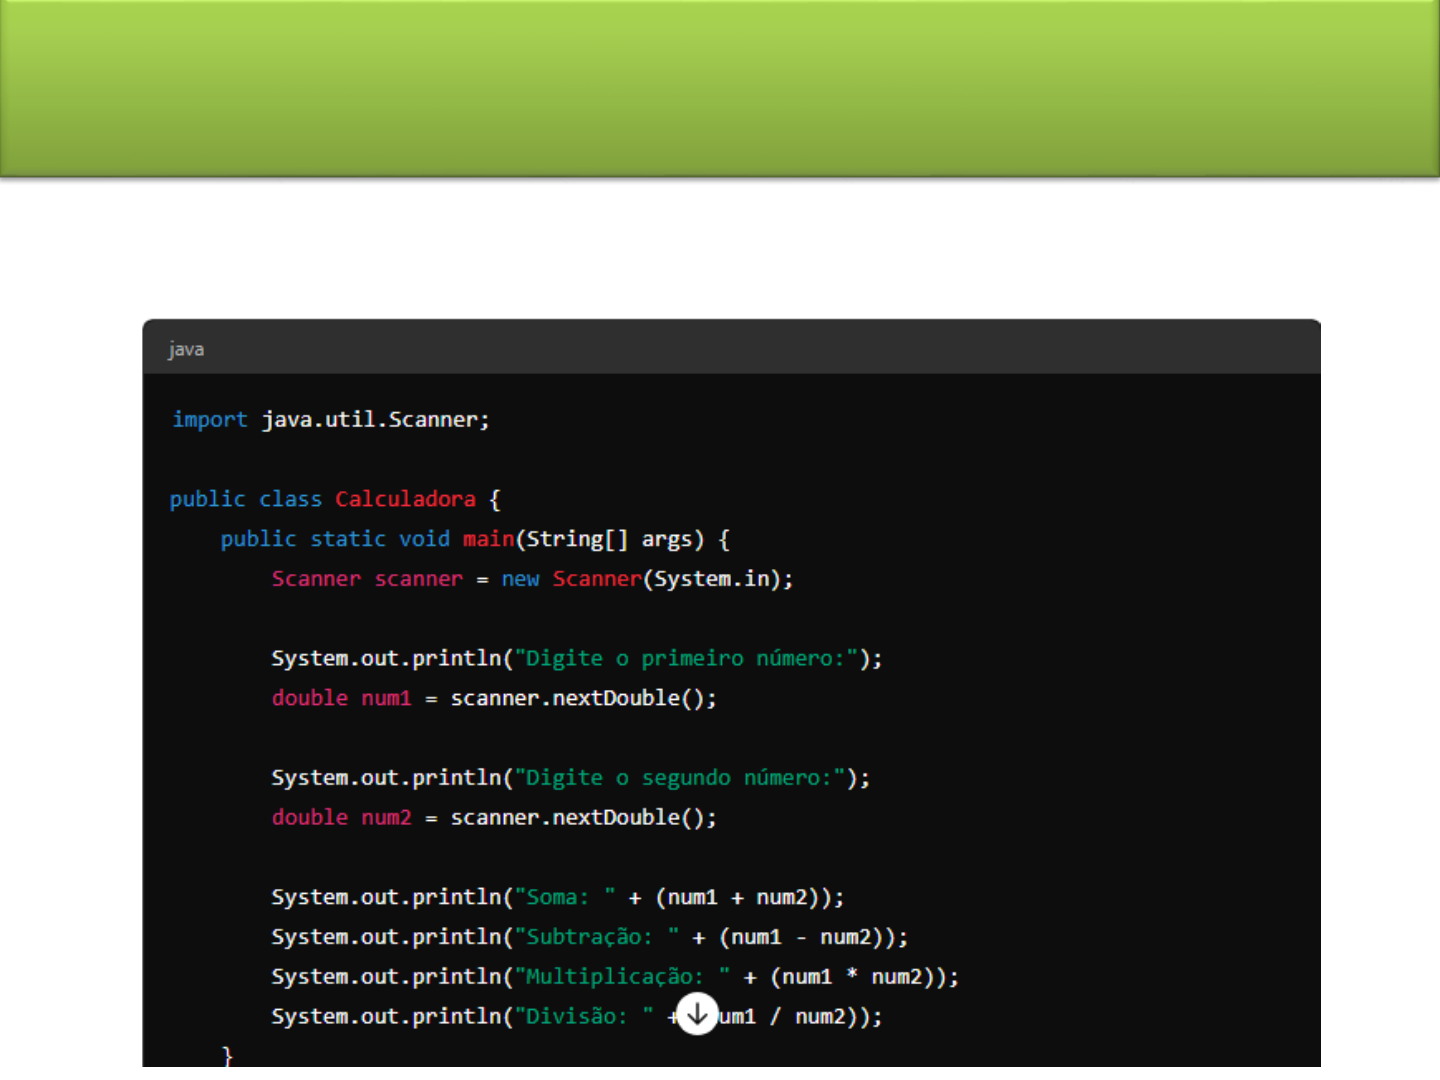Viewport: 1440px width, 1080px height.
Task: Click the scroll-down arrow button
Action: coord(697,1014)
